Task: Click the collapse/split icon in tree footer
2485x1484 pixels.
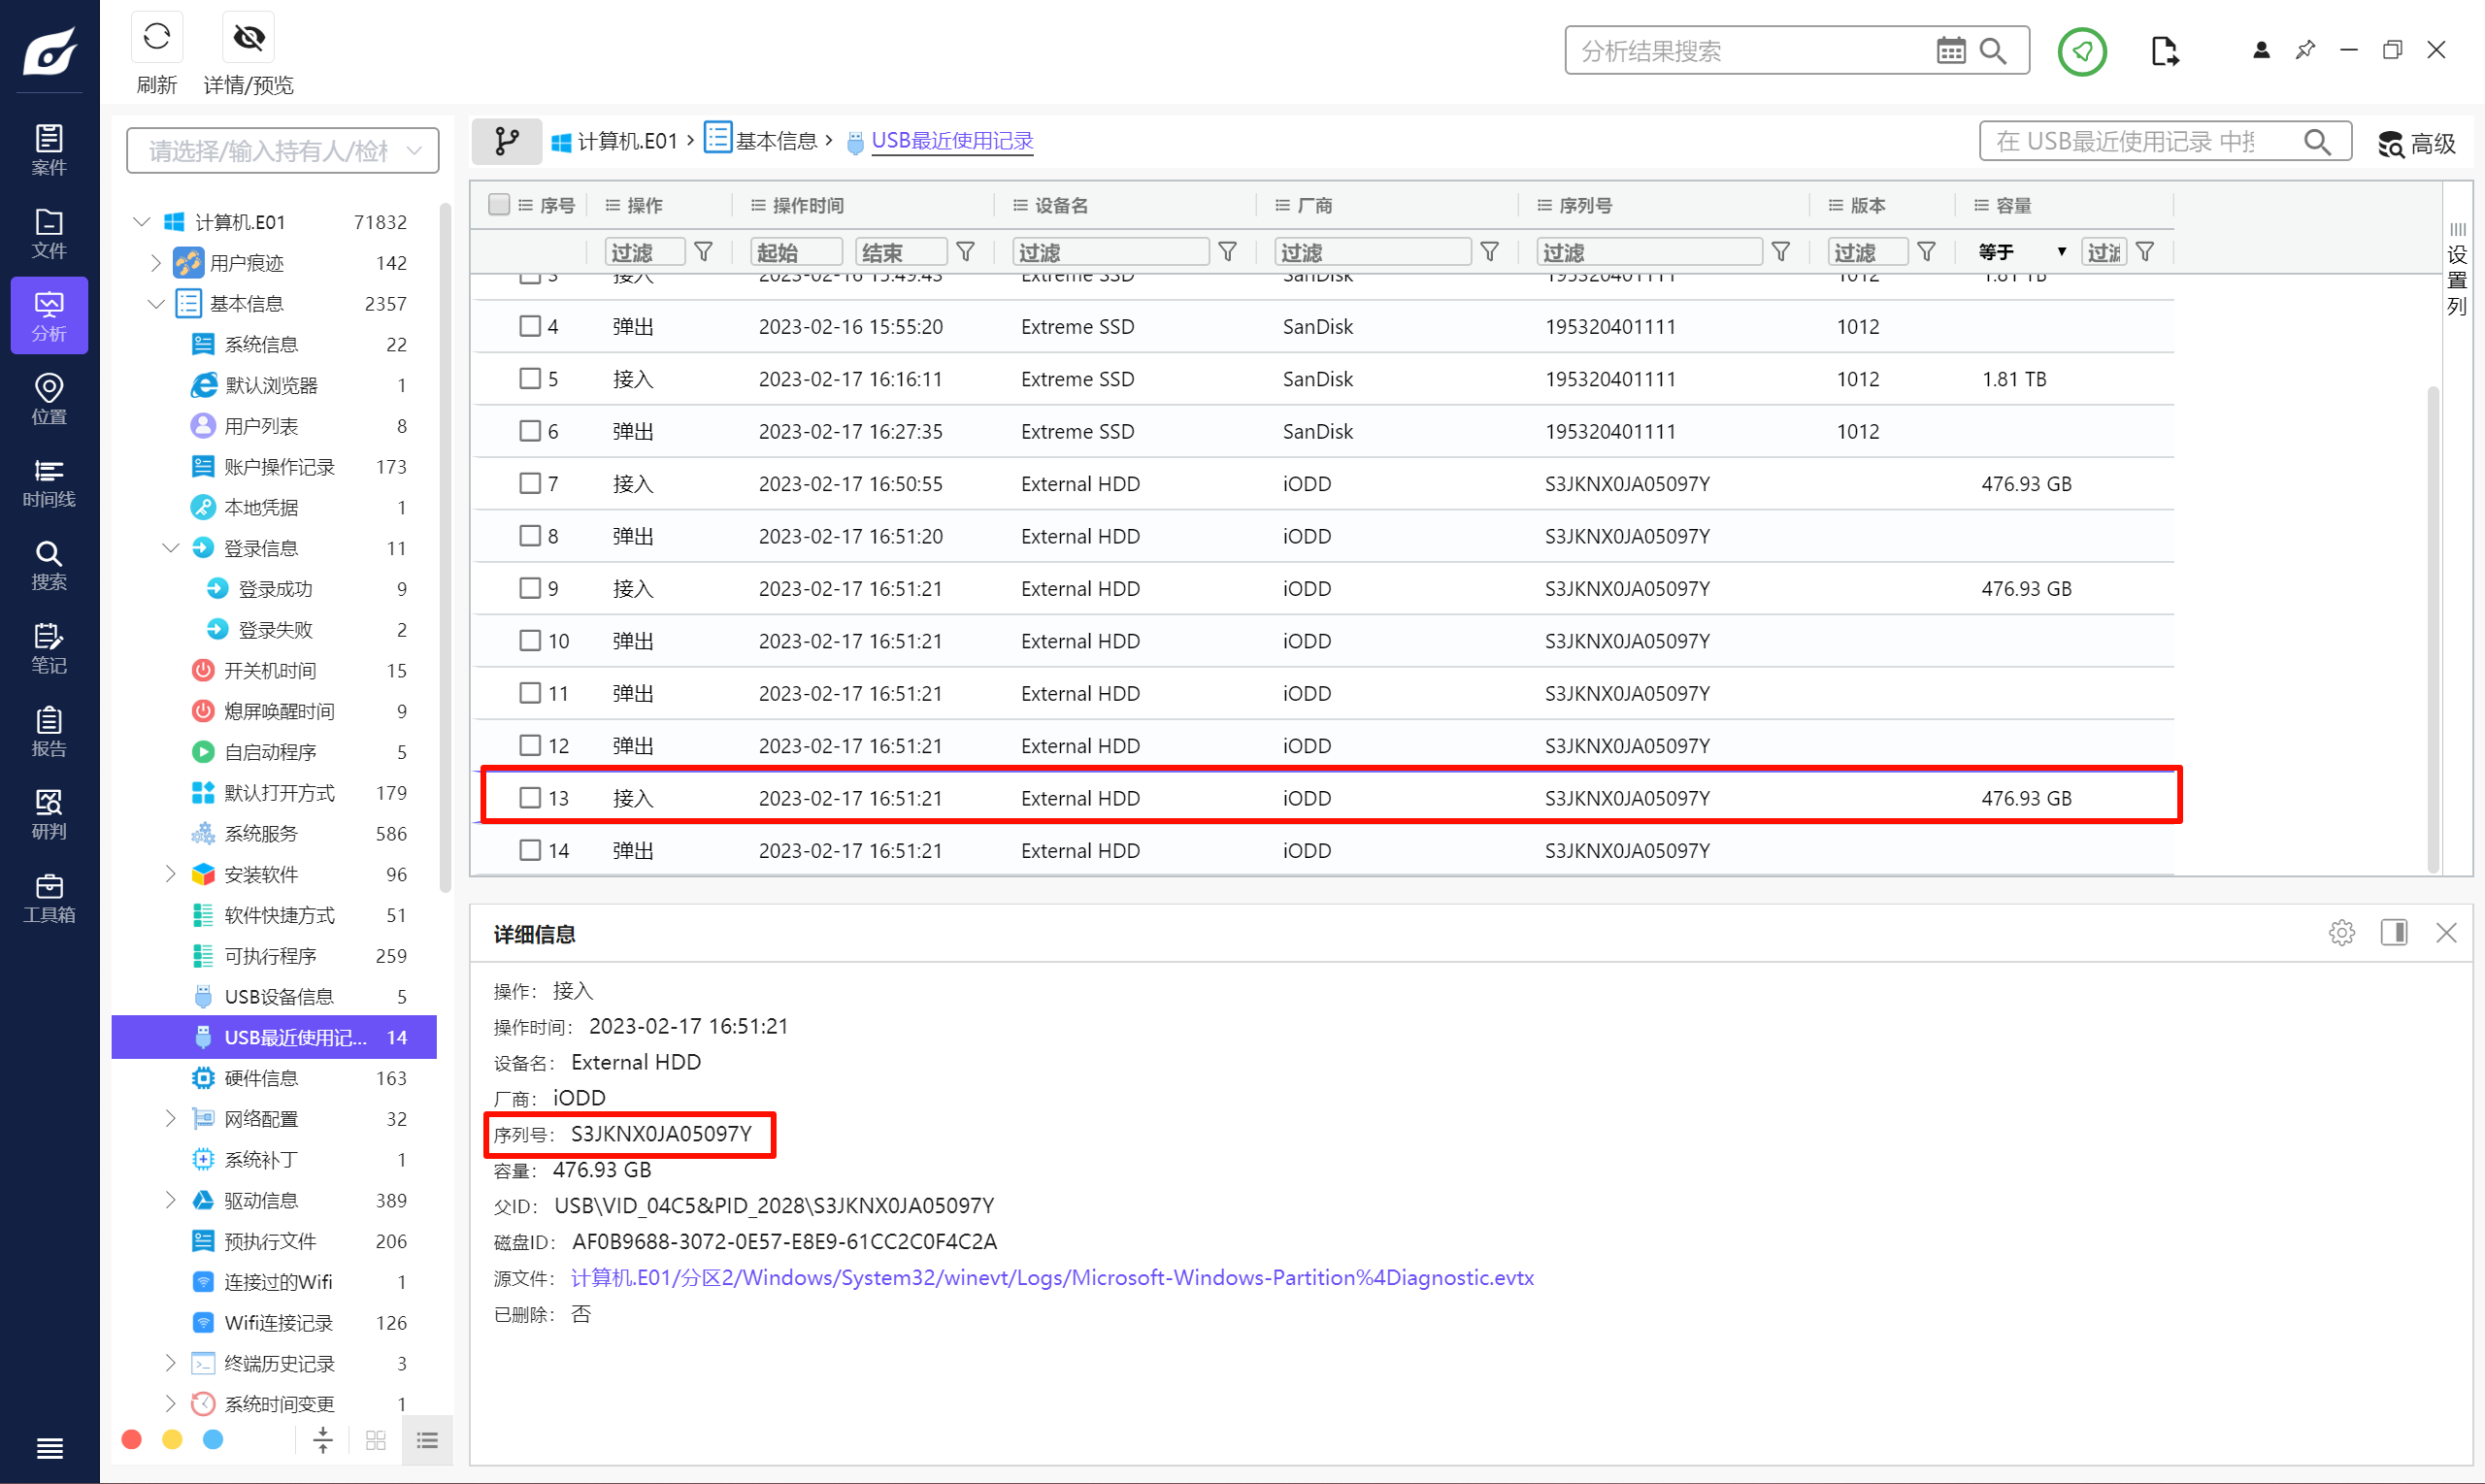Action: (322, 1440)
